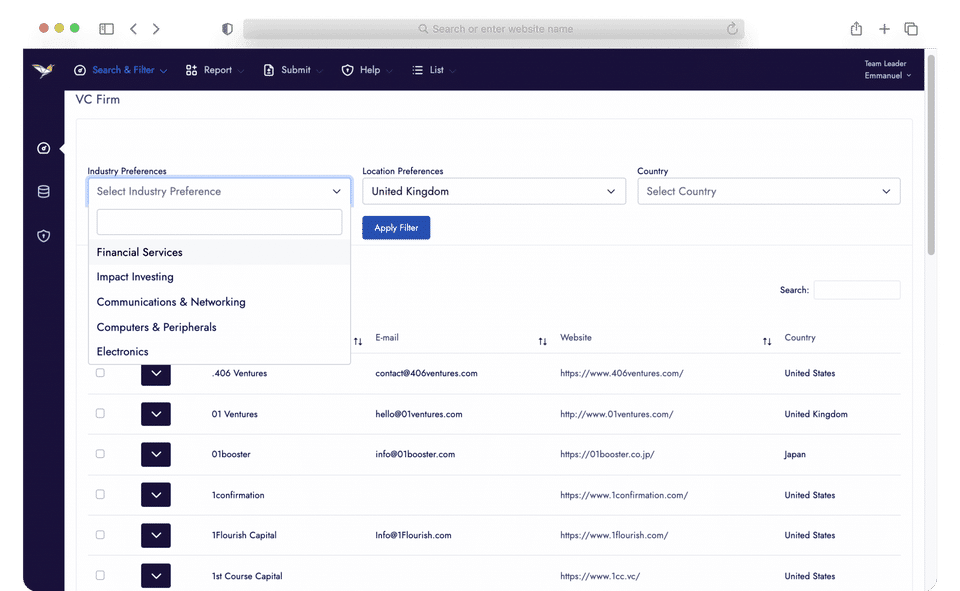The image size is (960, 591).
Task: Click the industry dropdown search field
Action: [219, 222]
